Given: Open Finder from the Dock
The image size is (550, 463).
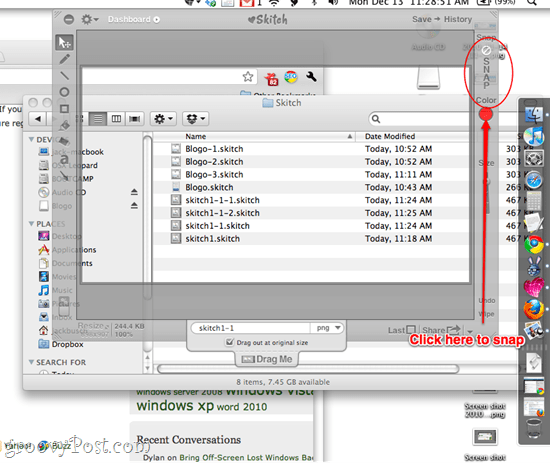Looking at the screenshot, I should point(534,114).
